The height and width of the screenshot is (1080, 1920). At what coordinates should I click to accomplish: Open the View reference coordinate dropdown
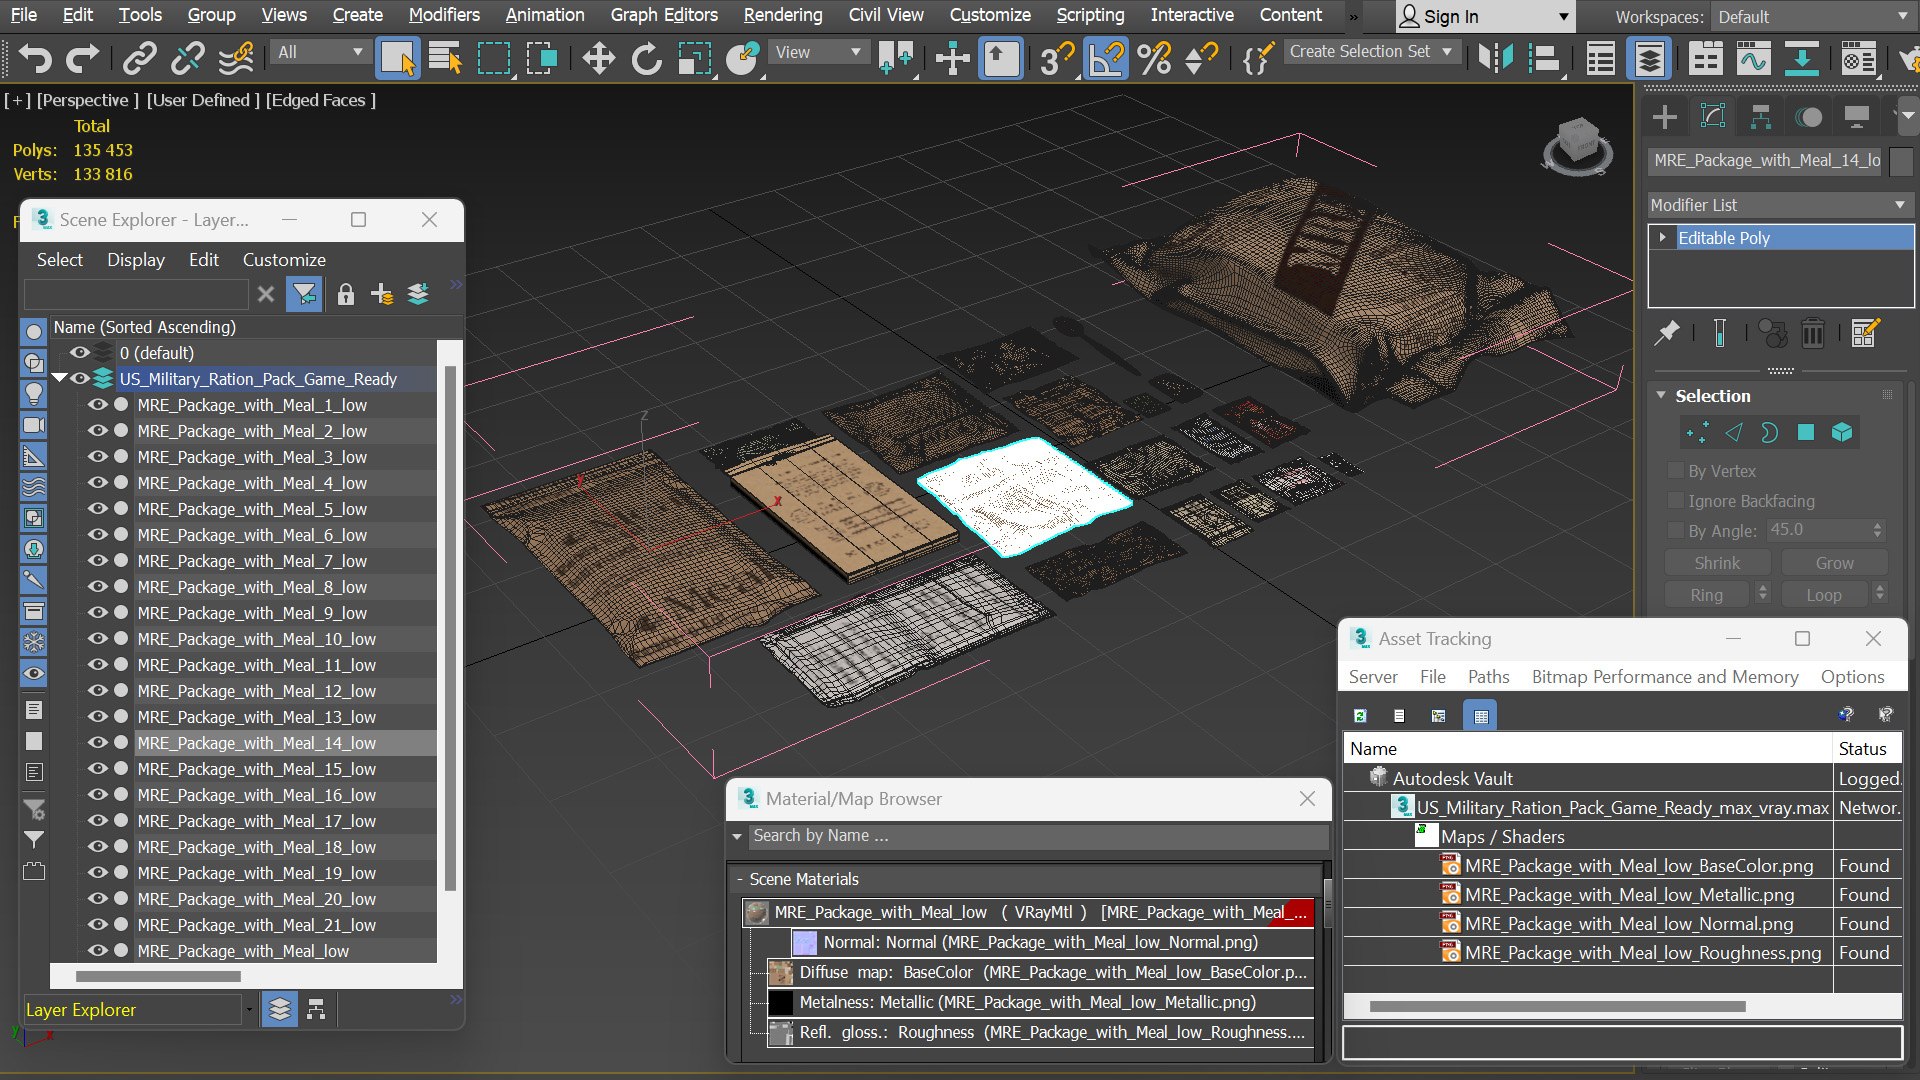pos(818,52)
